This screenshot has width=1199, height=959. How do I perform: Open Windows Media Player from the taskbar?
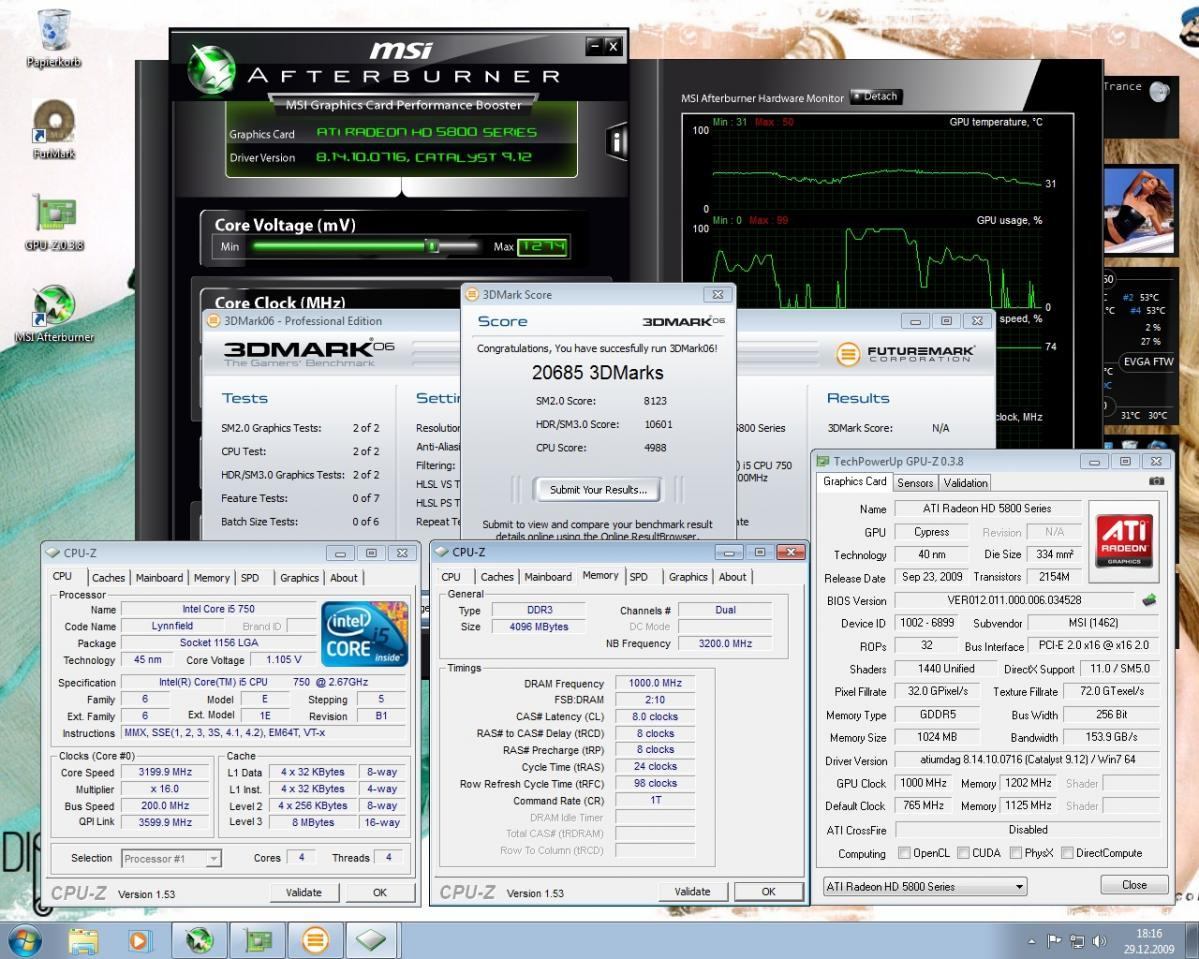click(138, 940)
